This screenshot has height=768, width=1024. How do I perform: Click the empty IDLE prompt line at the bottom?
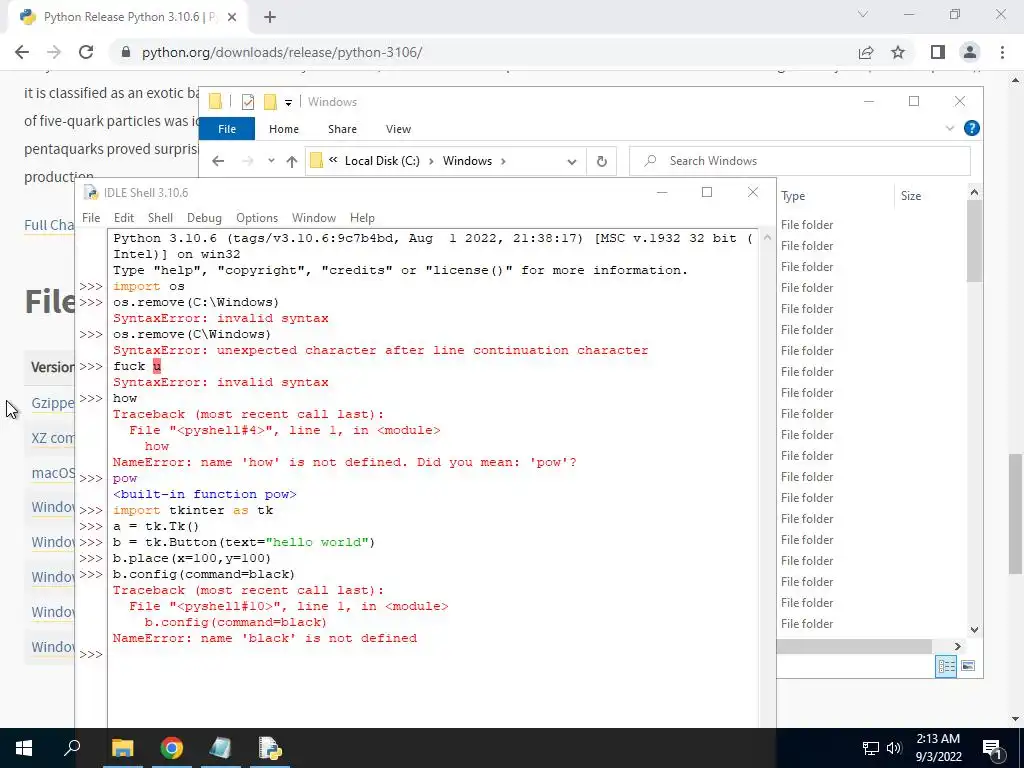click(x=431, y=654)
